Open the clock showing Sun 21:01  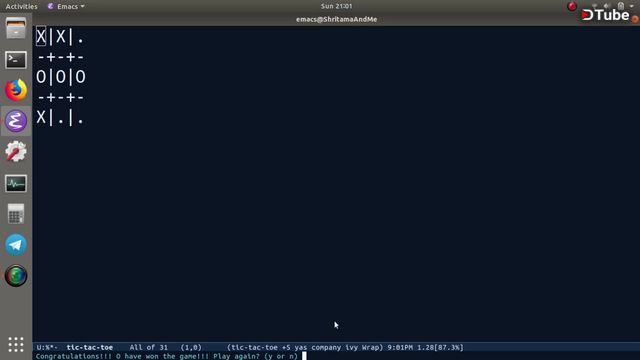click(x=336, y=6)
